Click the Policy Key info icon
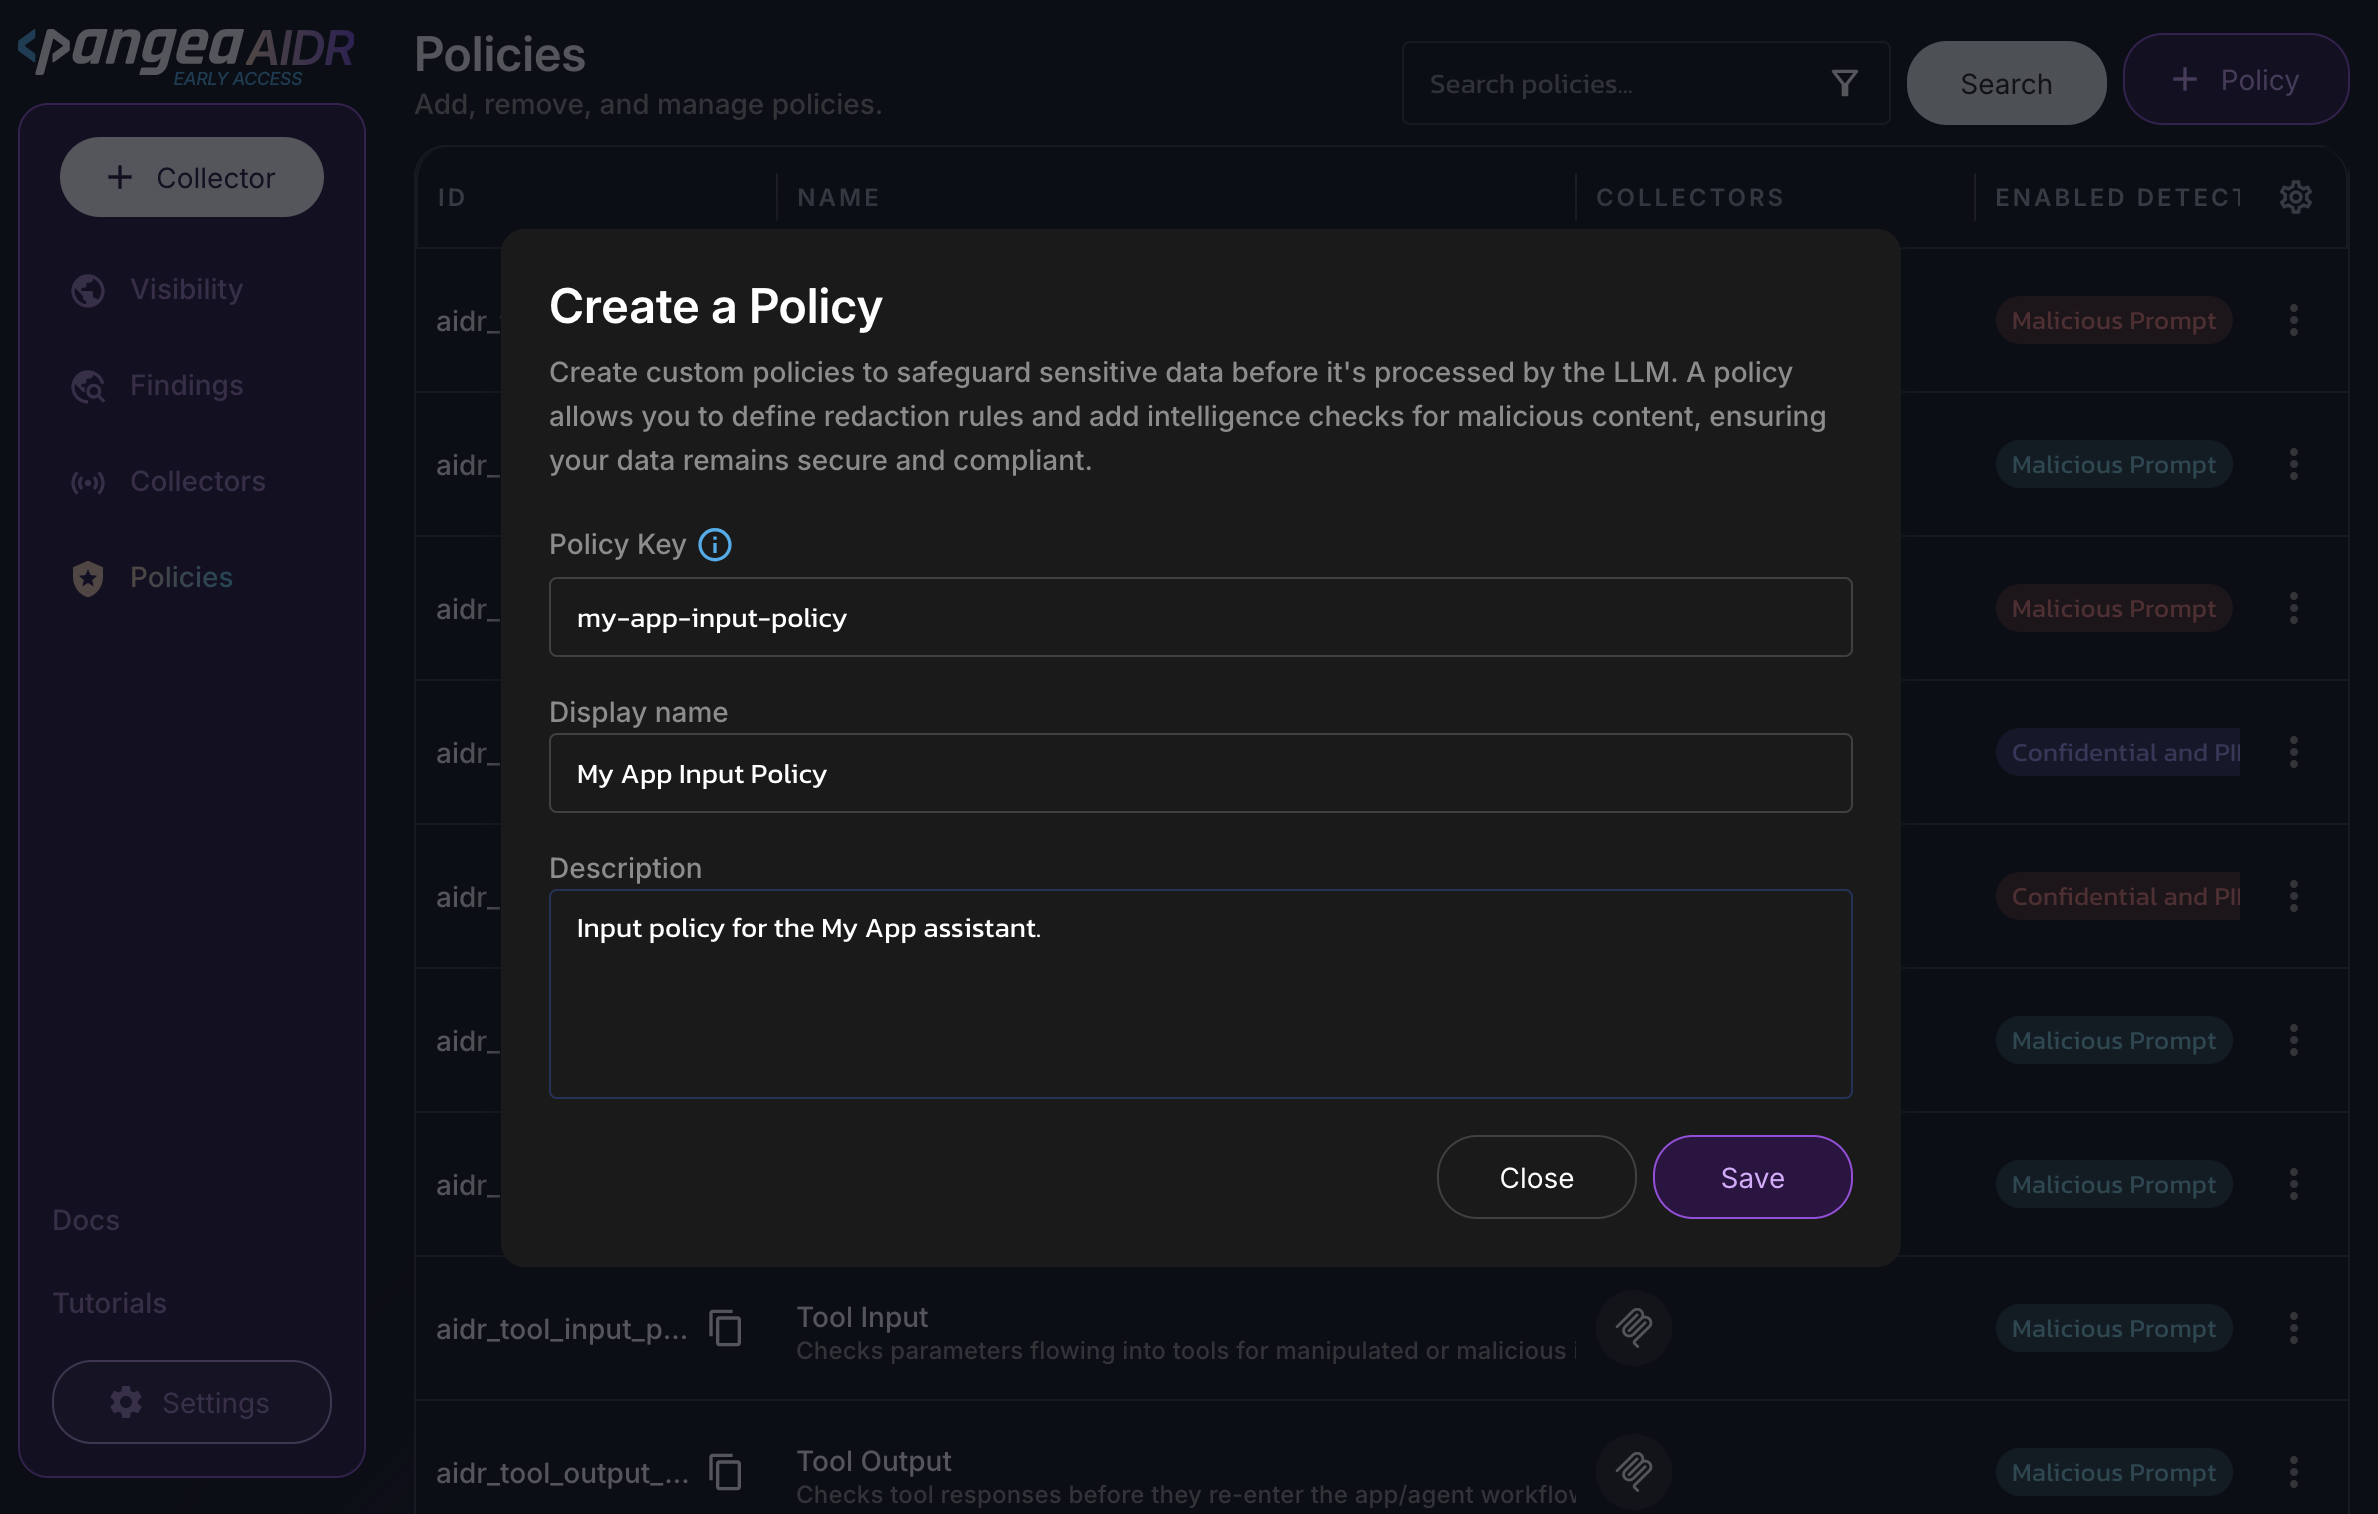Screen dimensions: 2378x1514 [x=714, y=545]
